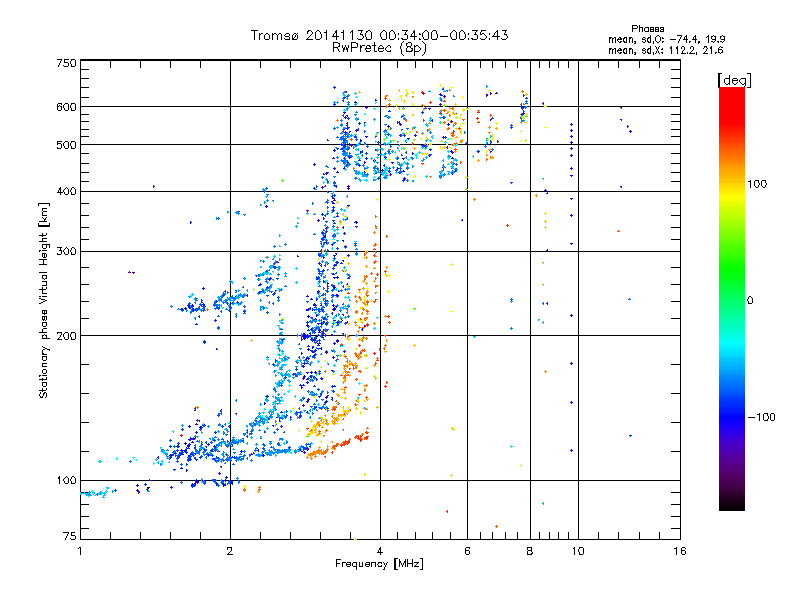Screen dimensions: 800x600
Task: Click the x-axis tick label '8'
Action: coord(530,551)
